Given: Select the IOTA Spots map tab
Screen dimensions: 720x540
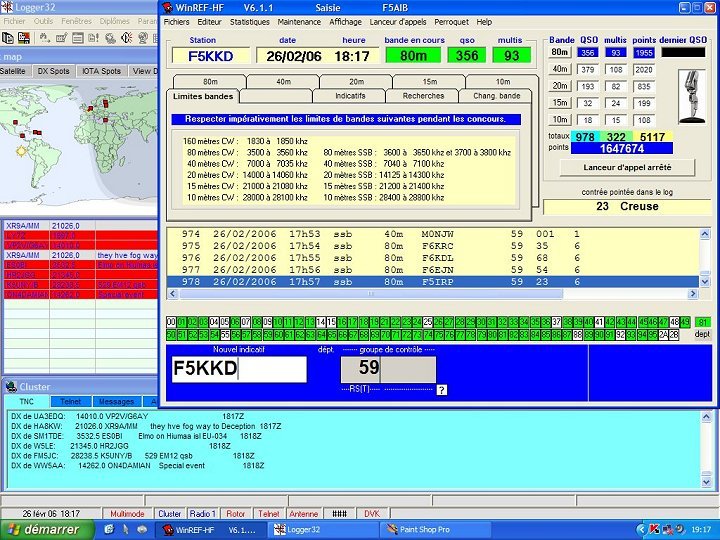Looking at the screenshot, I should click(x=101, y=71).
